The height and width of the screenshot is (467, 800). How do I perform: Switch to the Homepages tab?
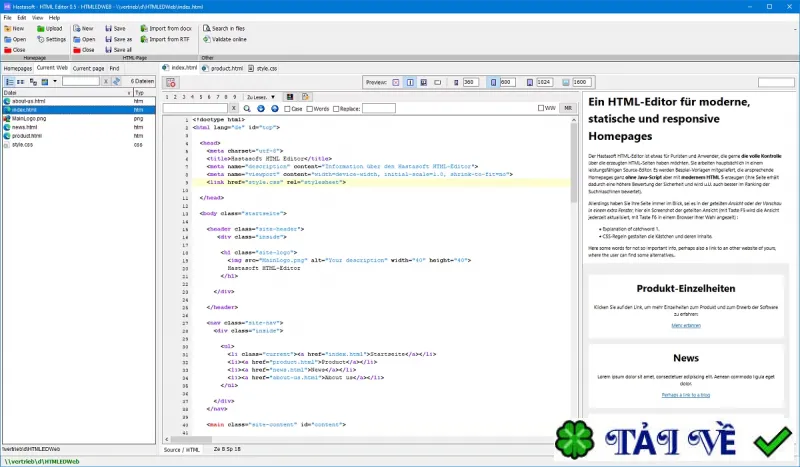[18, 68]
